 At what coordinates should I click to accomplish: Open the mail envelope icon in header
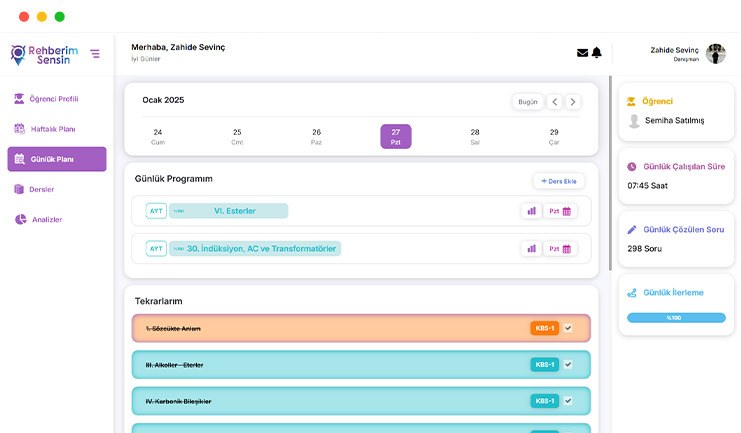582,53
